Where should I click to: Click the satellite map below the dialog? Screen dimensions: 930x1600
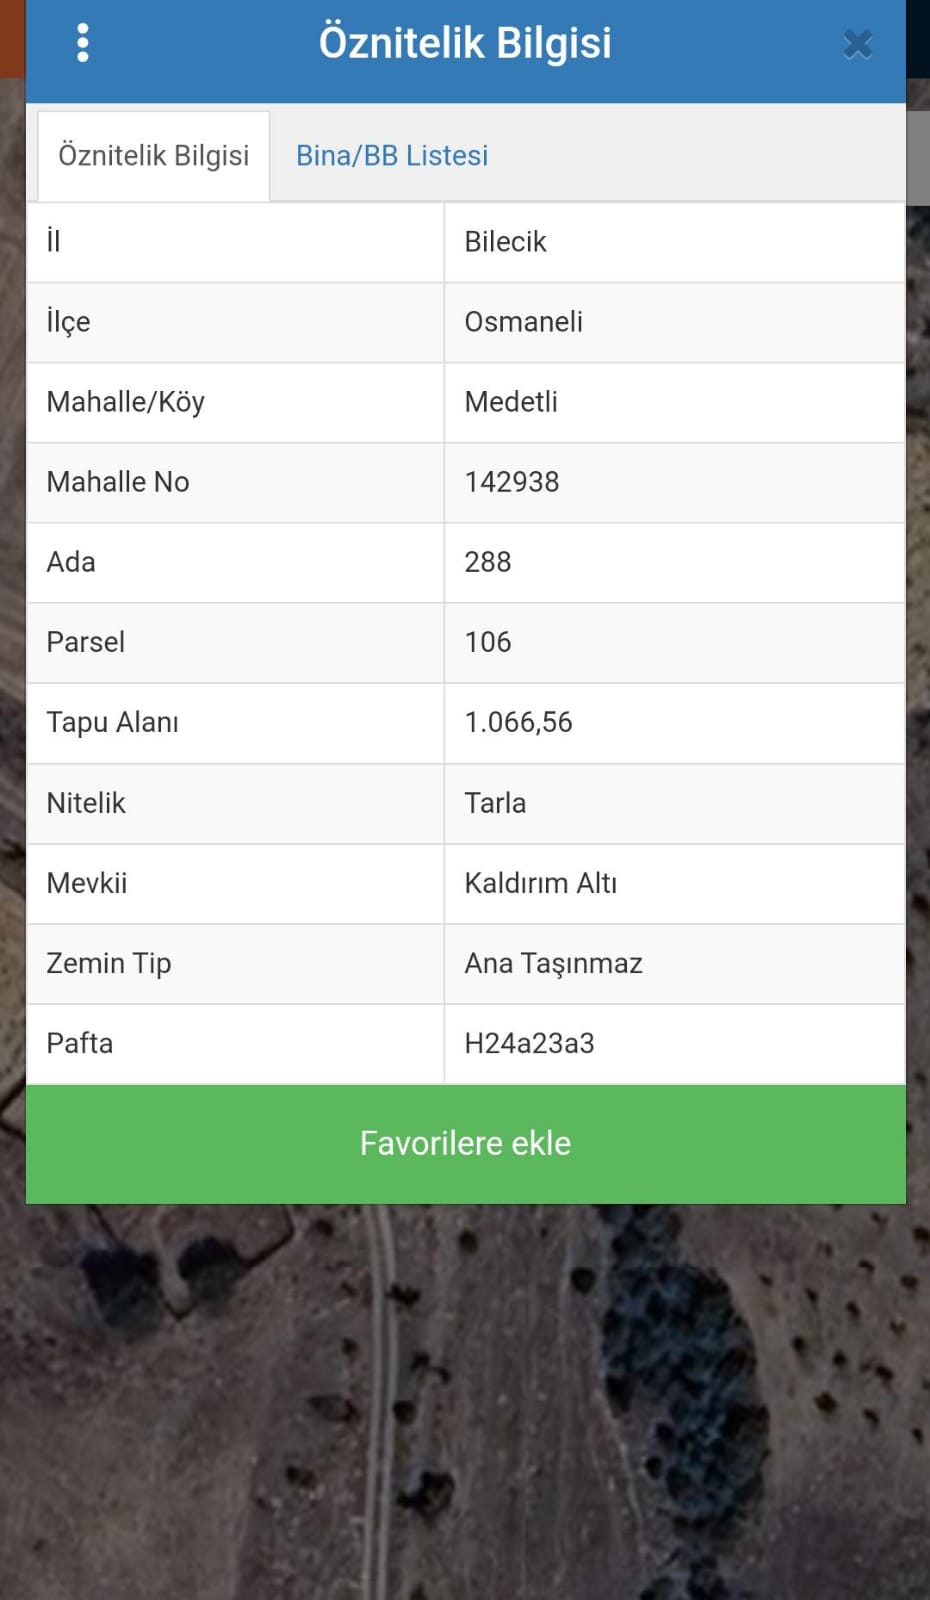465,1400
